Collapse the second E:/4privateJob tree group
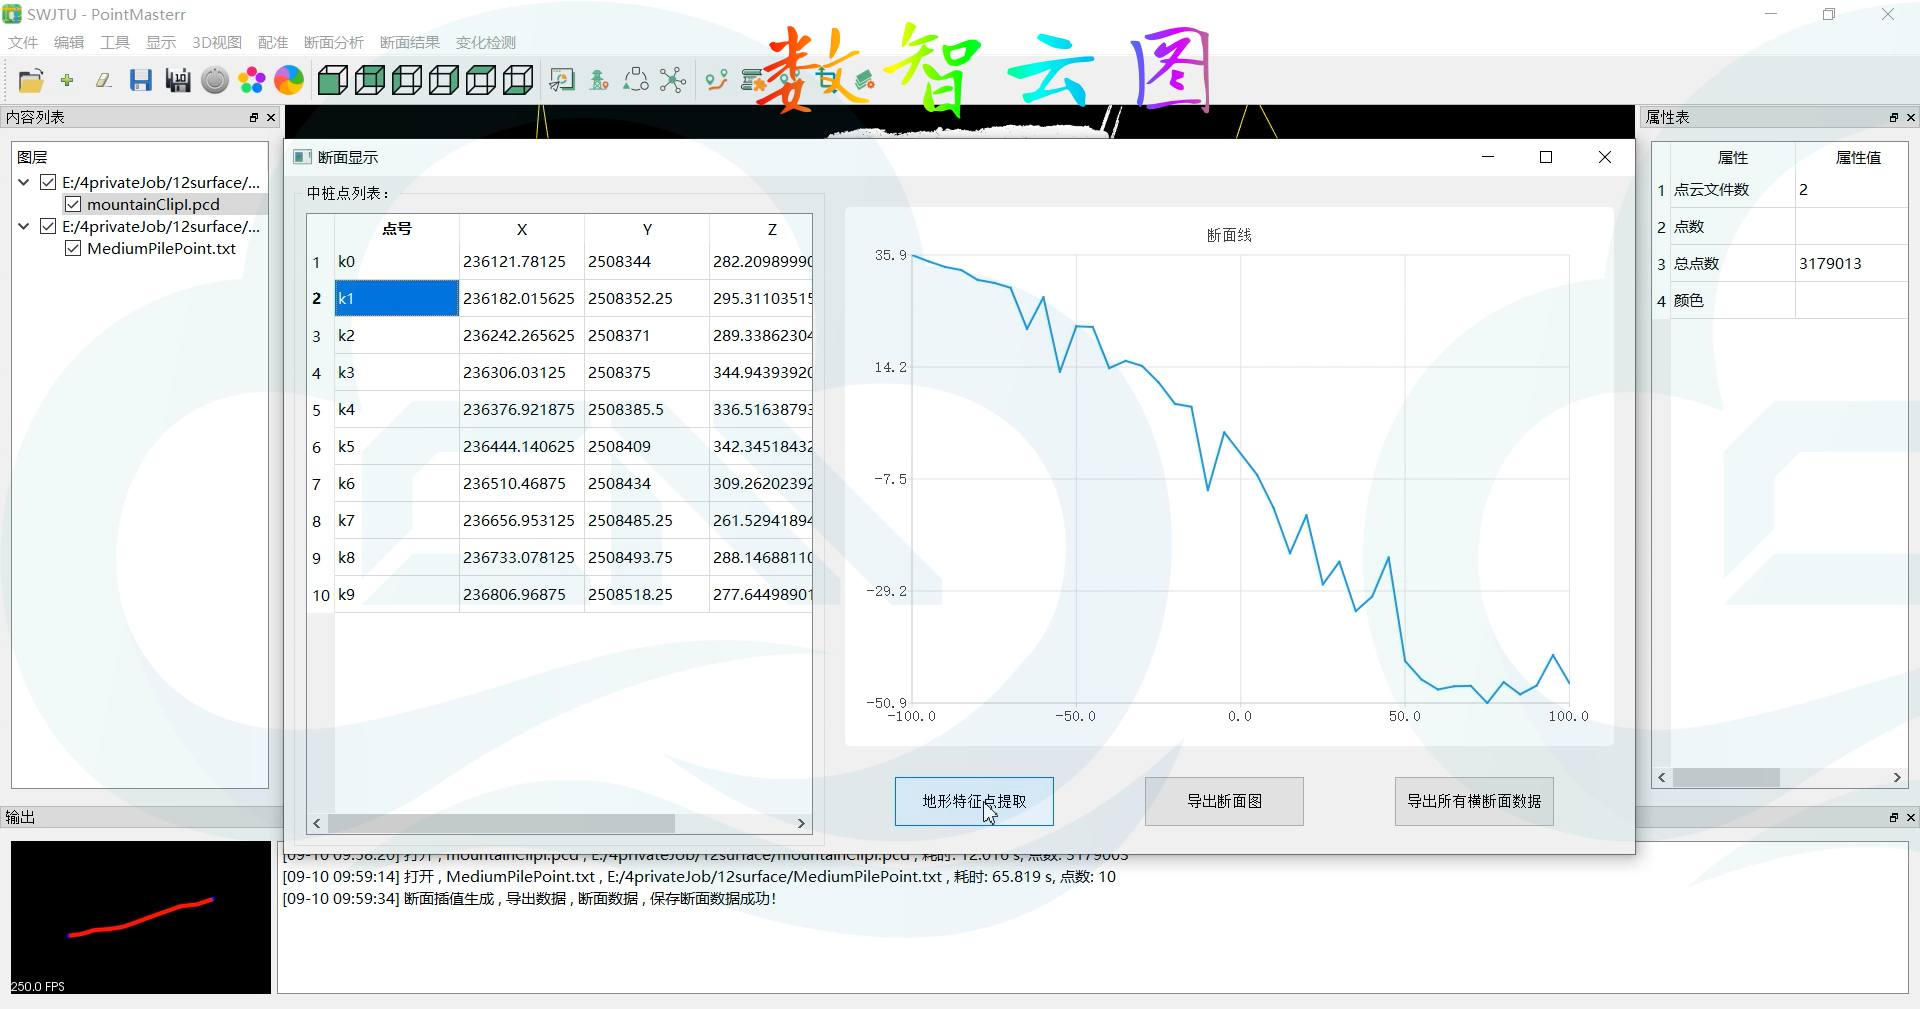1920x1009 pixels. pyautogui.click(x=24, y=226)
